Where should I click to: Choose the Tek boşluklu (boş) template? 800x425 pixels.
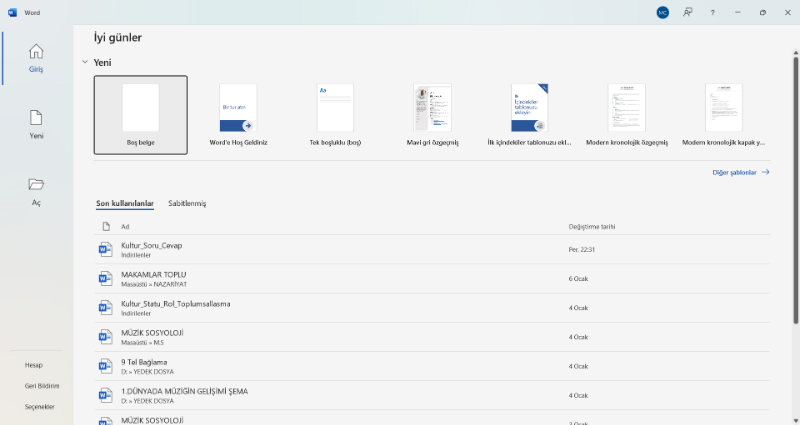[335, 115]
